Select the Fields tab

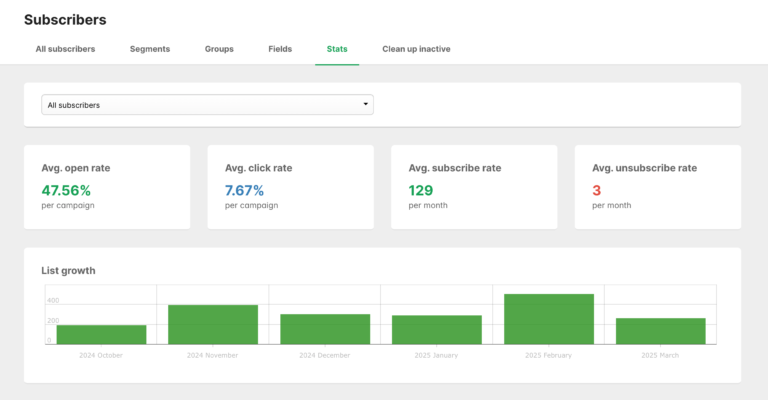click(280, 49)
